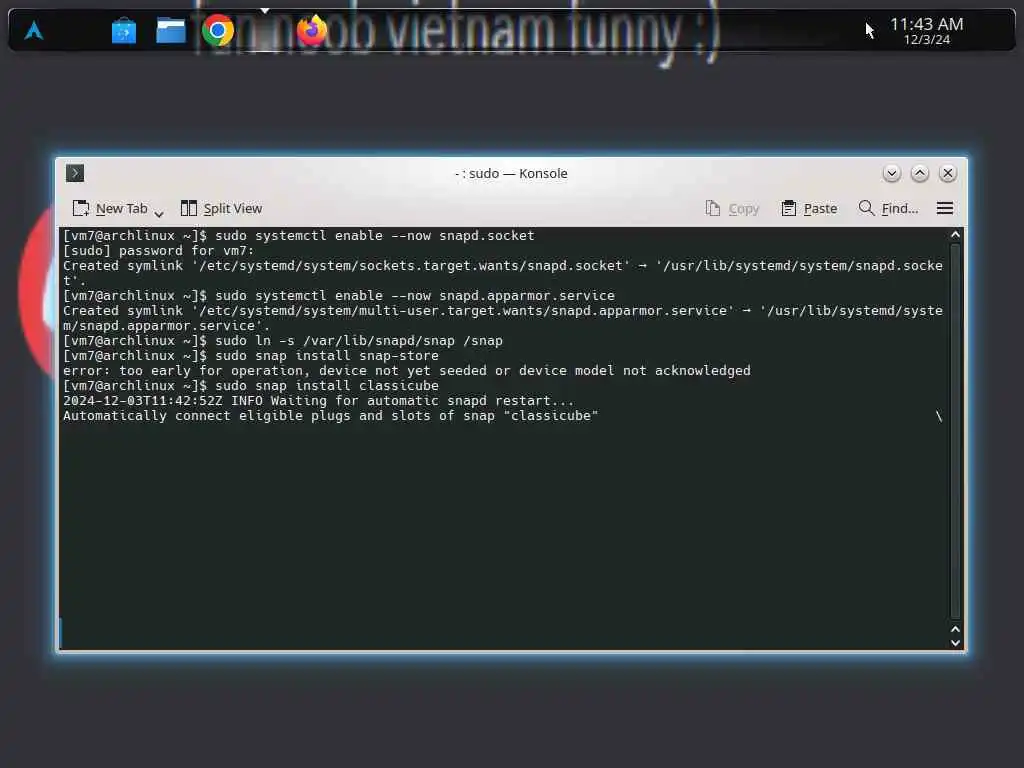Click the '- : sudo — Konsole' window title
Image resolution: width=1024 pixels, height=768 pixels.
point(511,173)
